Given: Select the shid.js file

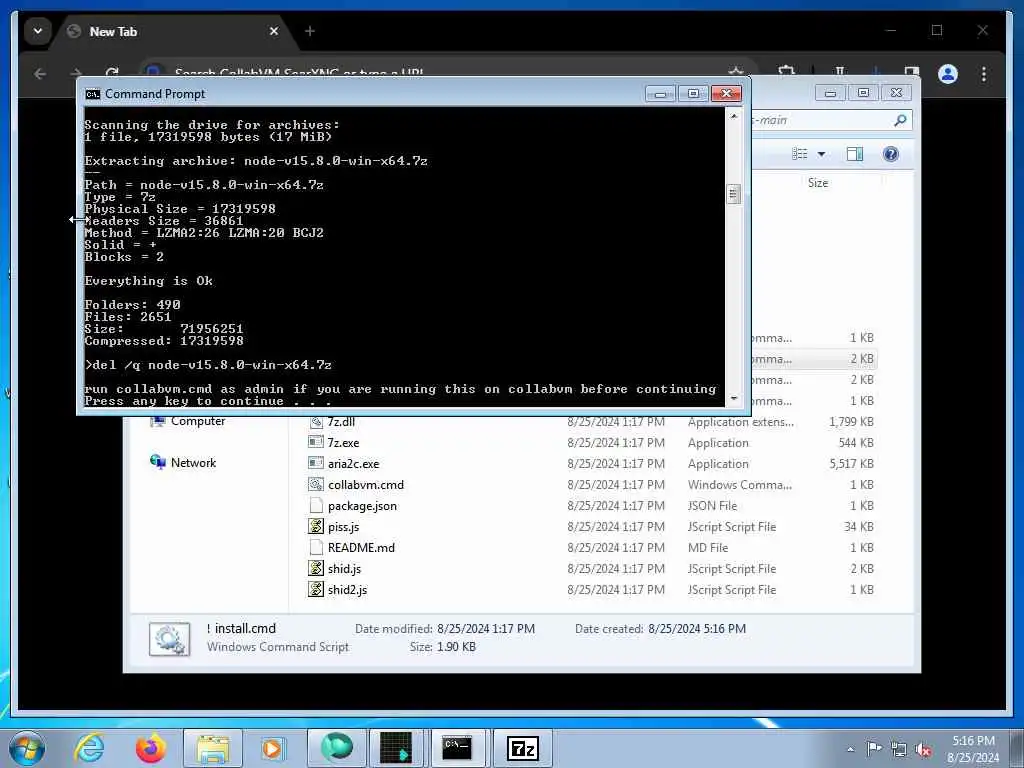Looking at the screenshot, I should coord(344,568).
